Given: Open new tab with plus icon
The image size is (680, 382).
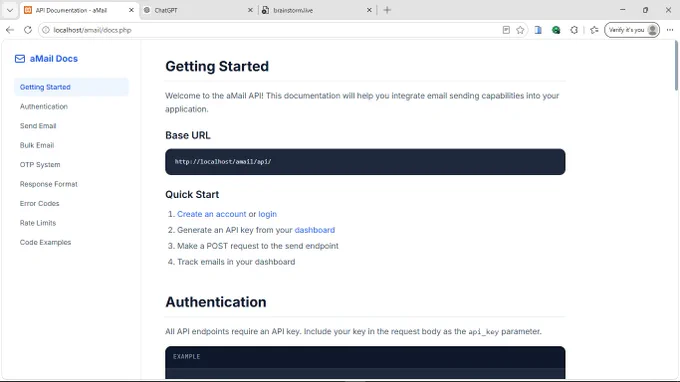Looking at the screenshot, I should pyautogui.click(x=387, y=10).
